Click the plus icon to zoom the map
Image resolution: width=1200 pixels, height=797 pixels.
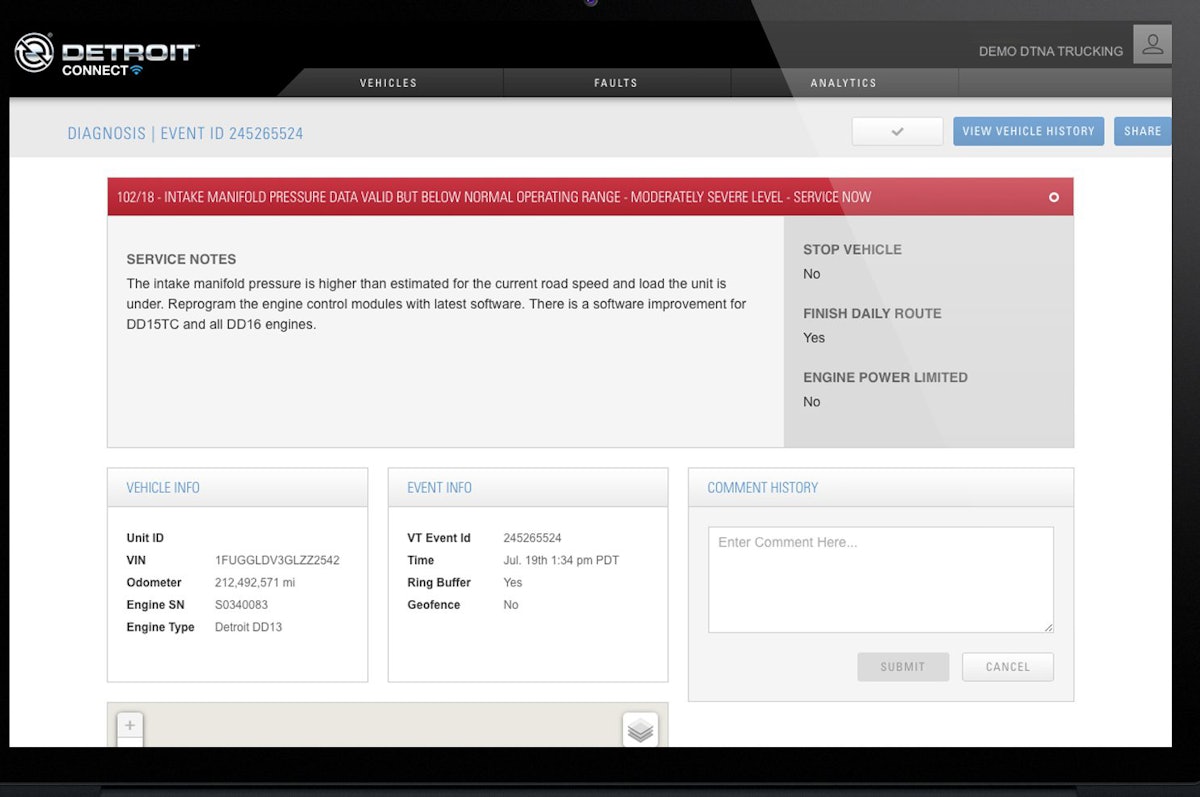pyautogui.click(x=129, y=725)
